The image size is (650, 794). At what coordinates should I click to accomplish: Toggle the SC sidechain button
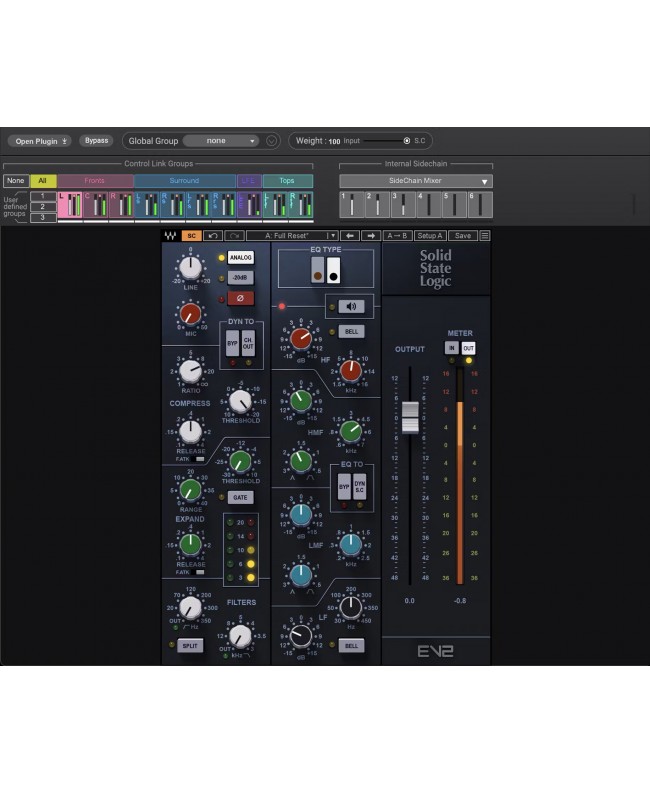click(191, 236)
